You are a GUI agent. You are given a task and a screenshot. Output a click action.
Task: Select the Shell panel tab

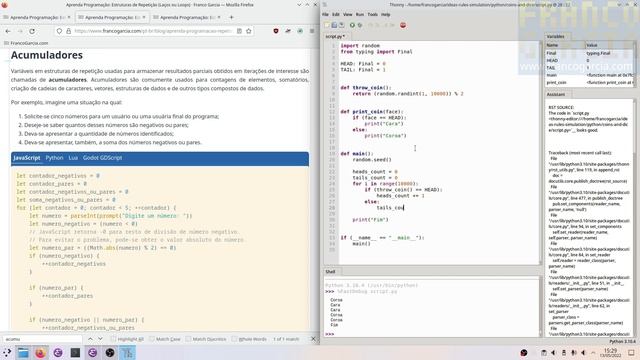[330, 271]
